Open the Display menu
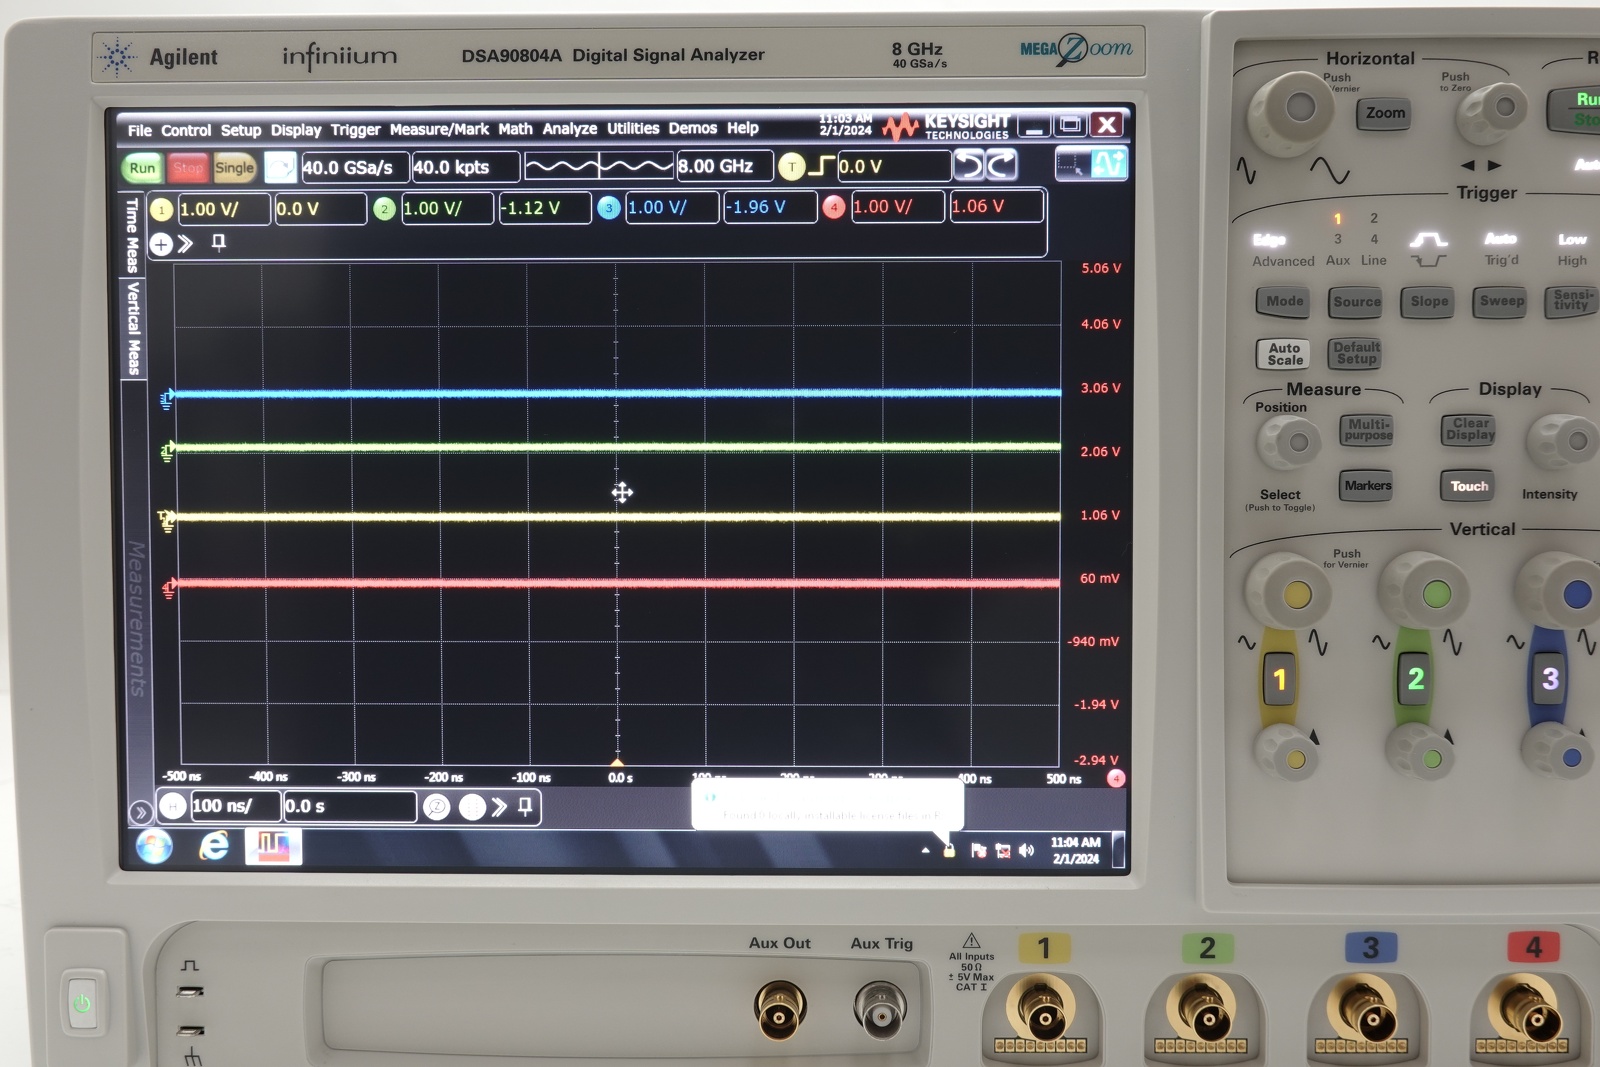 pos(296,130)
